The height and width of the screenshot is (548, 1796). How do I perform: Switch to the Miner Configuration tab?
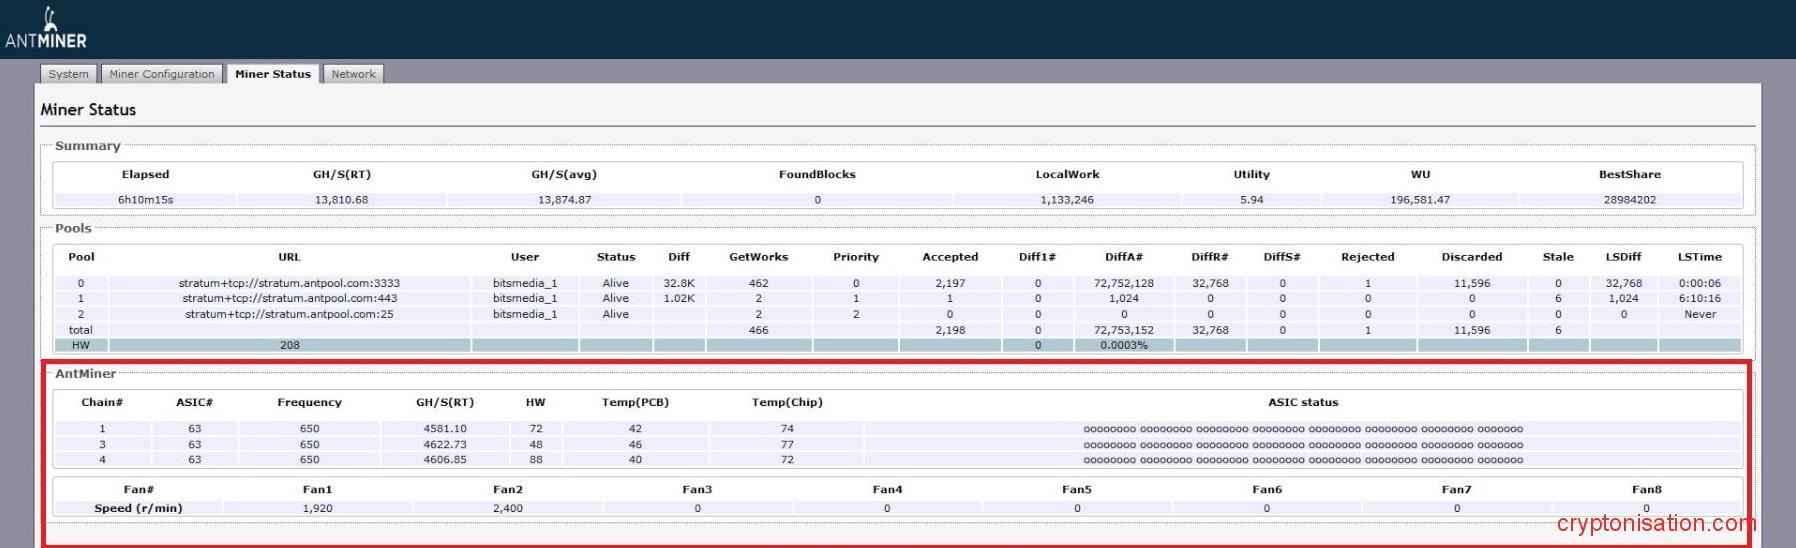(x=161, y=74)
